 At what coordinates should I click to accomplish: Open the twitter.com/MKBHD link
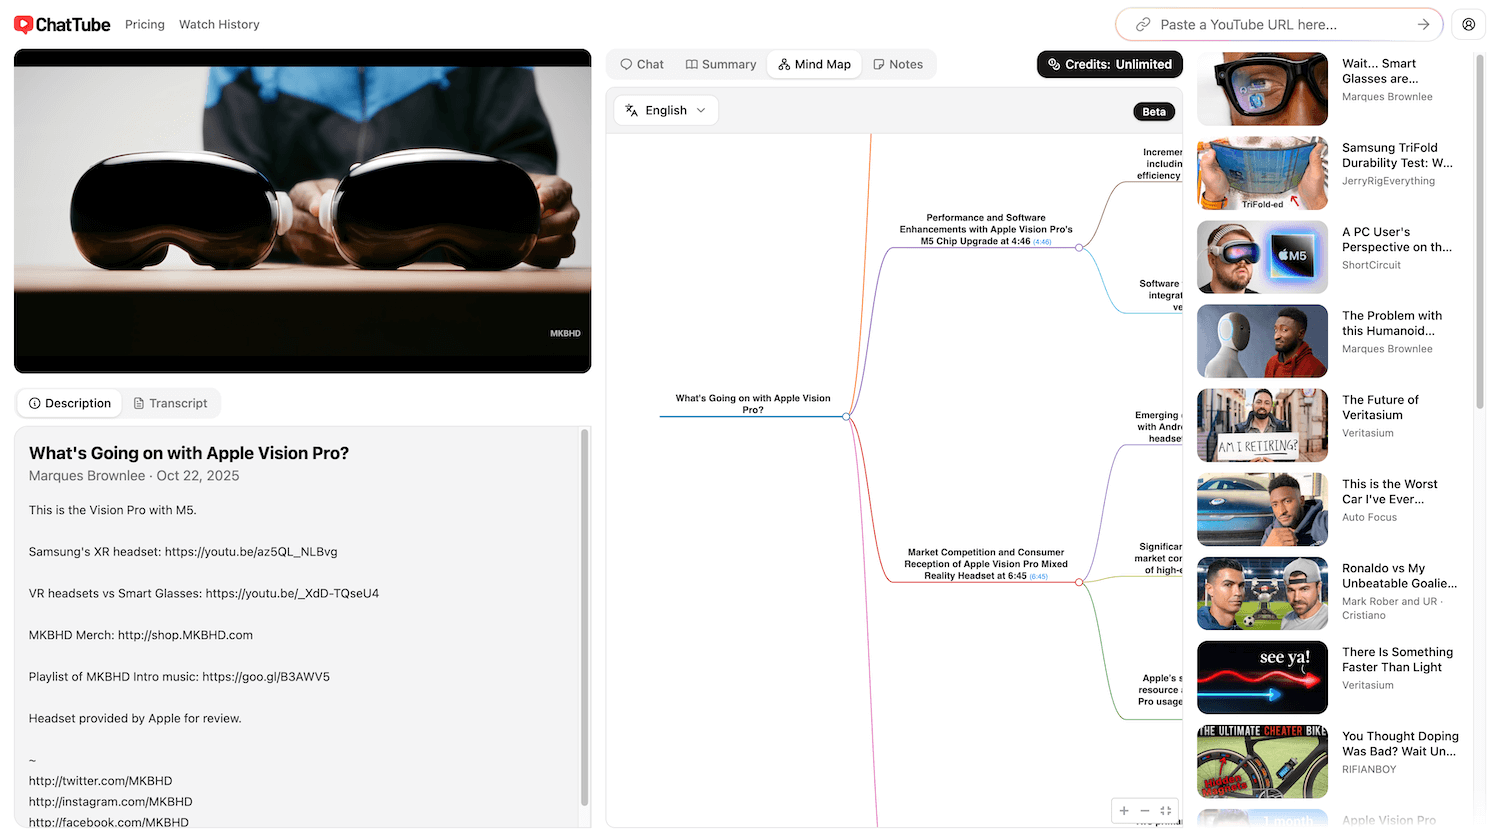coord(102,780)
